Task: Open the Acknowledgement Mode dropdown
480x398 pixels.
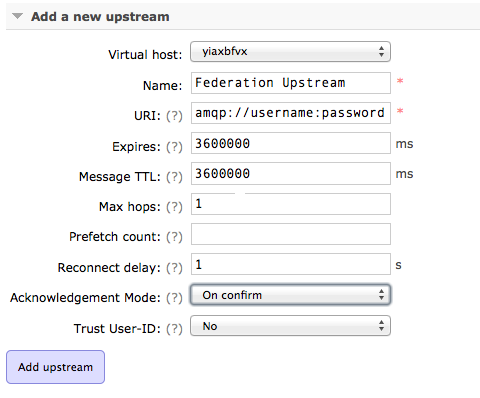Action: pyautogui.click(x=290, y=295)
